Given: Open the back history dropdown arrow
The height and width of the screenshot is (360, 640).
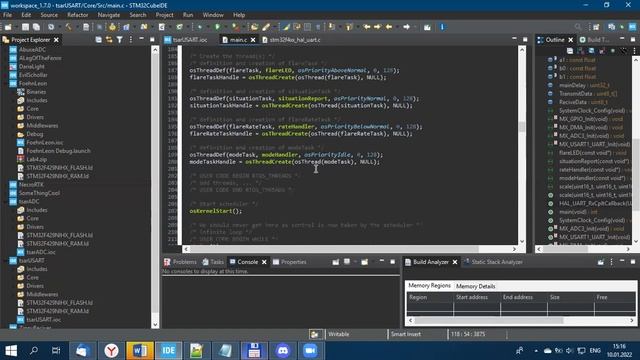Looking at the screenshot, I should pyautogui.click(x=396, y=27).
